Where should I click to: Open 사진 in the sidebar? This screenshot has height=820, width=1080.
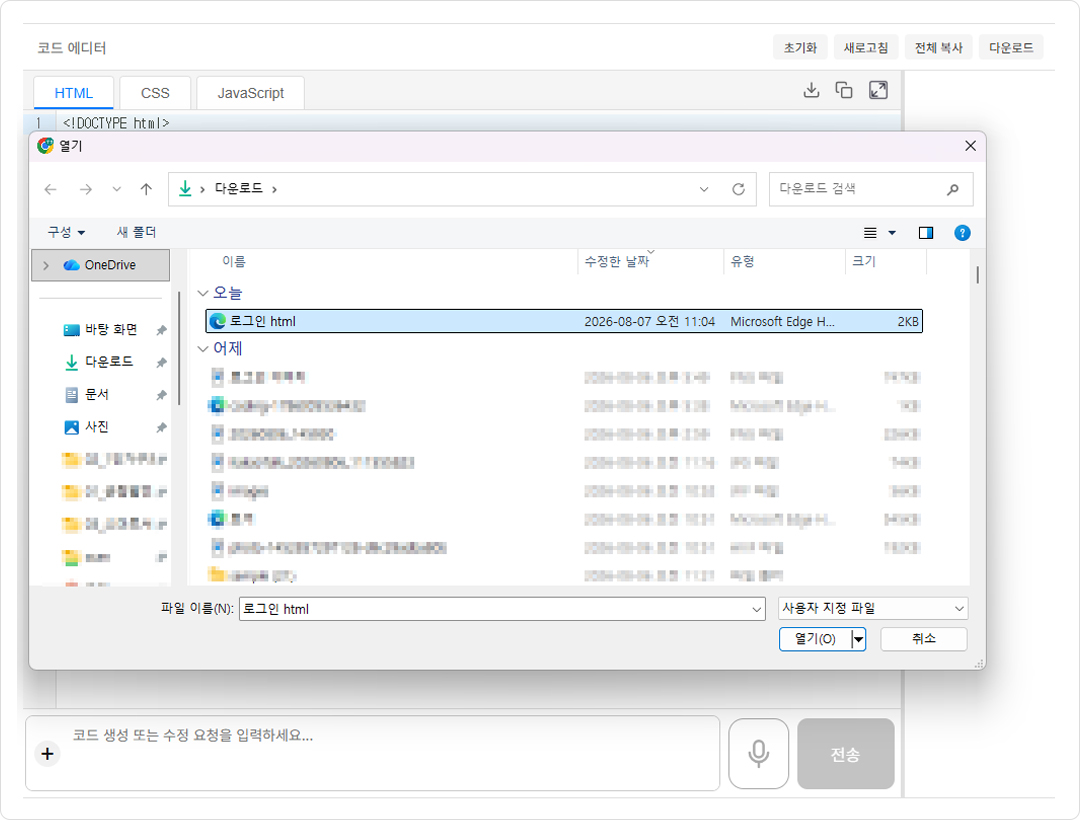87,427
